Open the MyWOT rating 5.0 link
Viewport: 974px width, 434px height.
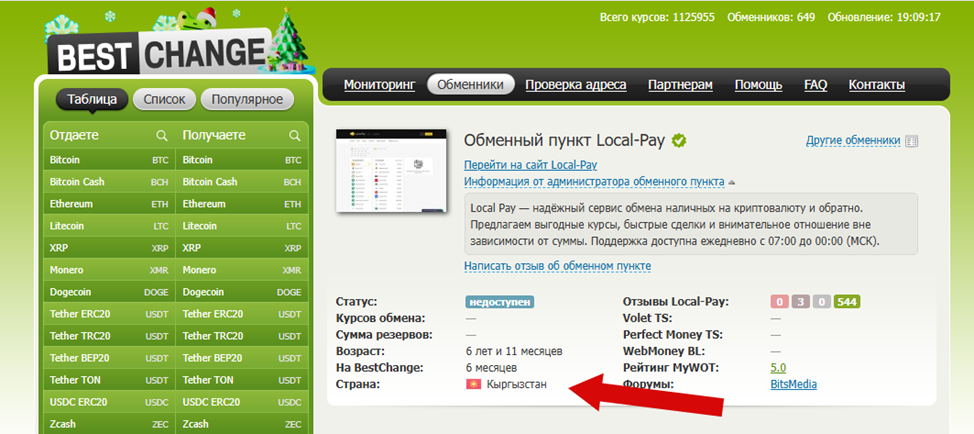coord(778,368)
